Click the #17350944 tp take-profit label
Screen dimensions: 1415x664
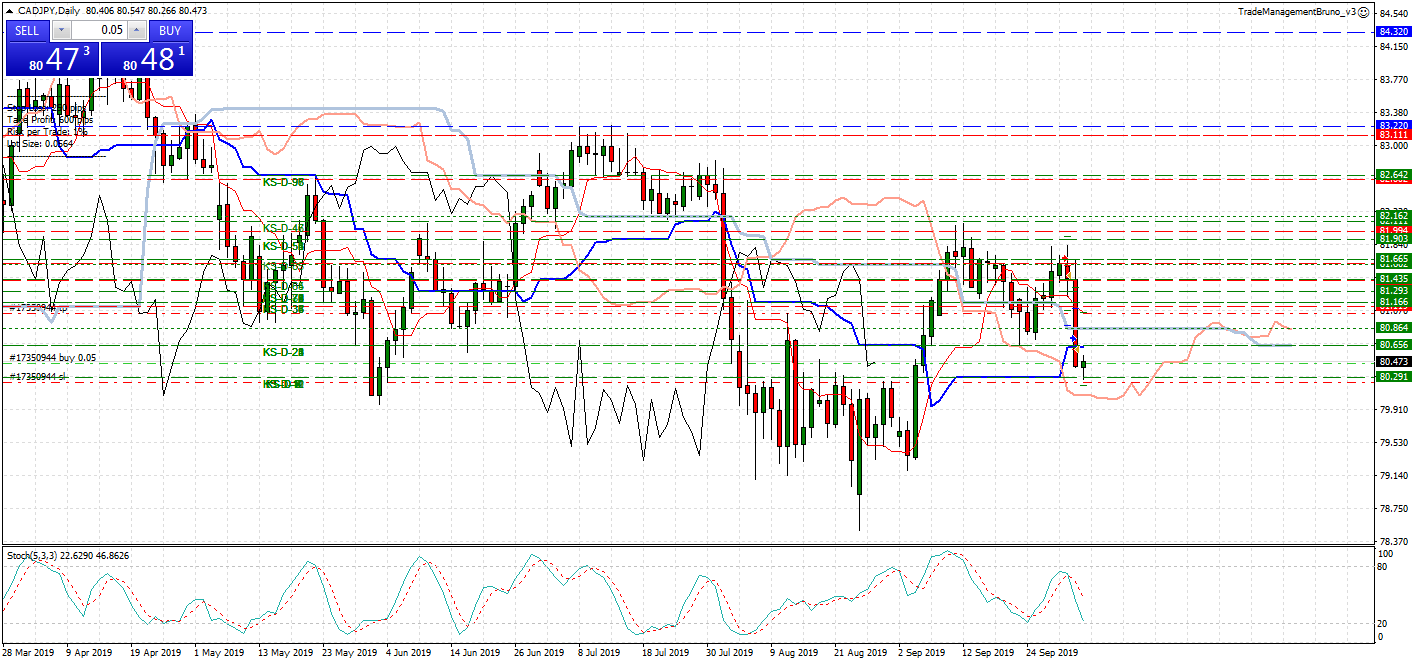point(38,308)
